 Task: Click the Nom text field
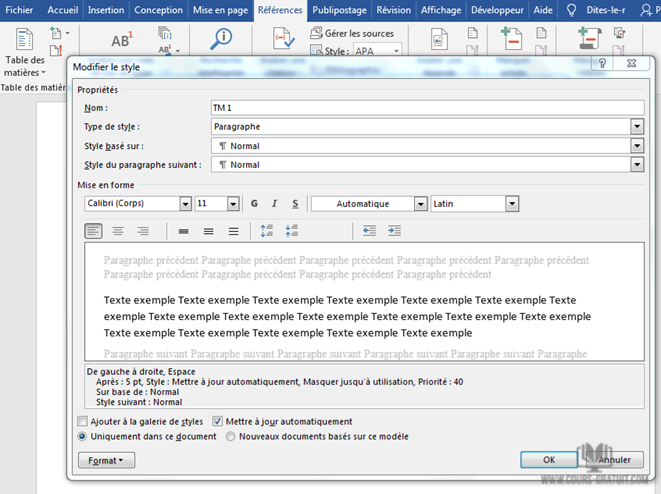click(427, 108)
